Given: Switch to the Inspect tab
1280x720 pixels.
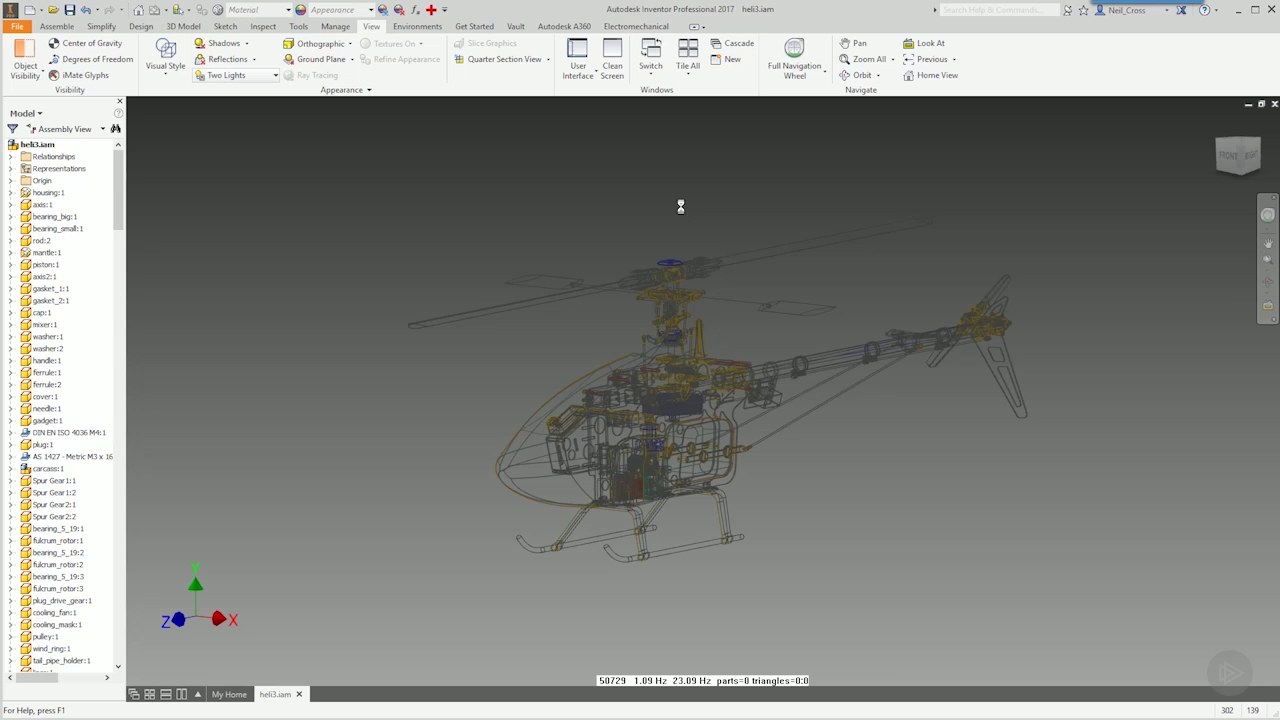Looking at the screenshot, I should click(x=263, y=26).
